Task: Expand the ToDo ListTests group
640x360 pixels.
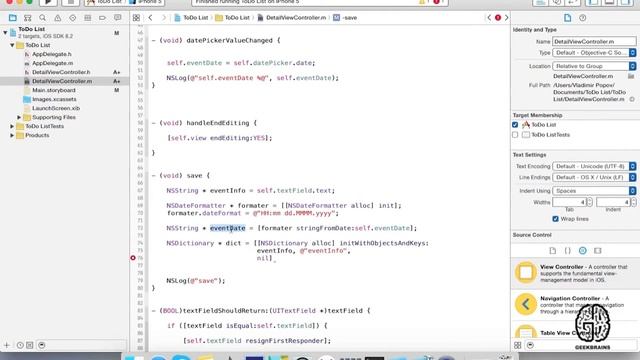Action: pos(12,127)
